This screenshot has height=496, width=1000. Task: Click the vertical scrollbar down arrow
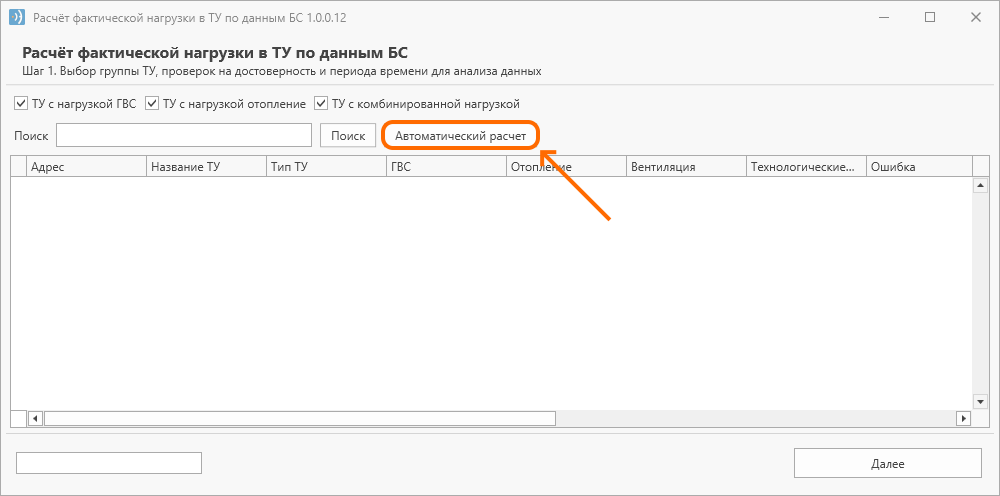(x=980, y=401)
